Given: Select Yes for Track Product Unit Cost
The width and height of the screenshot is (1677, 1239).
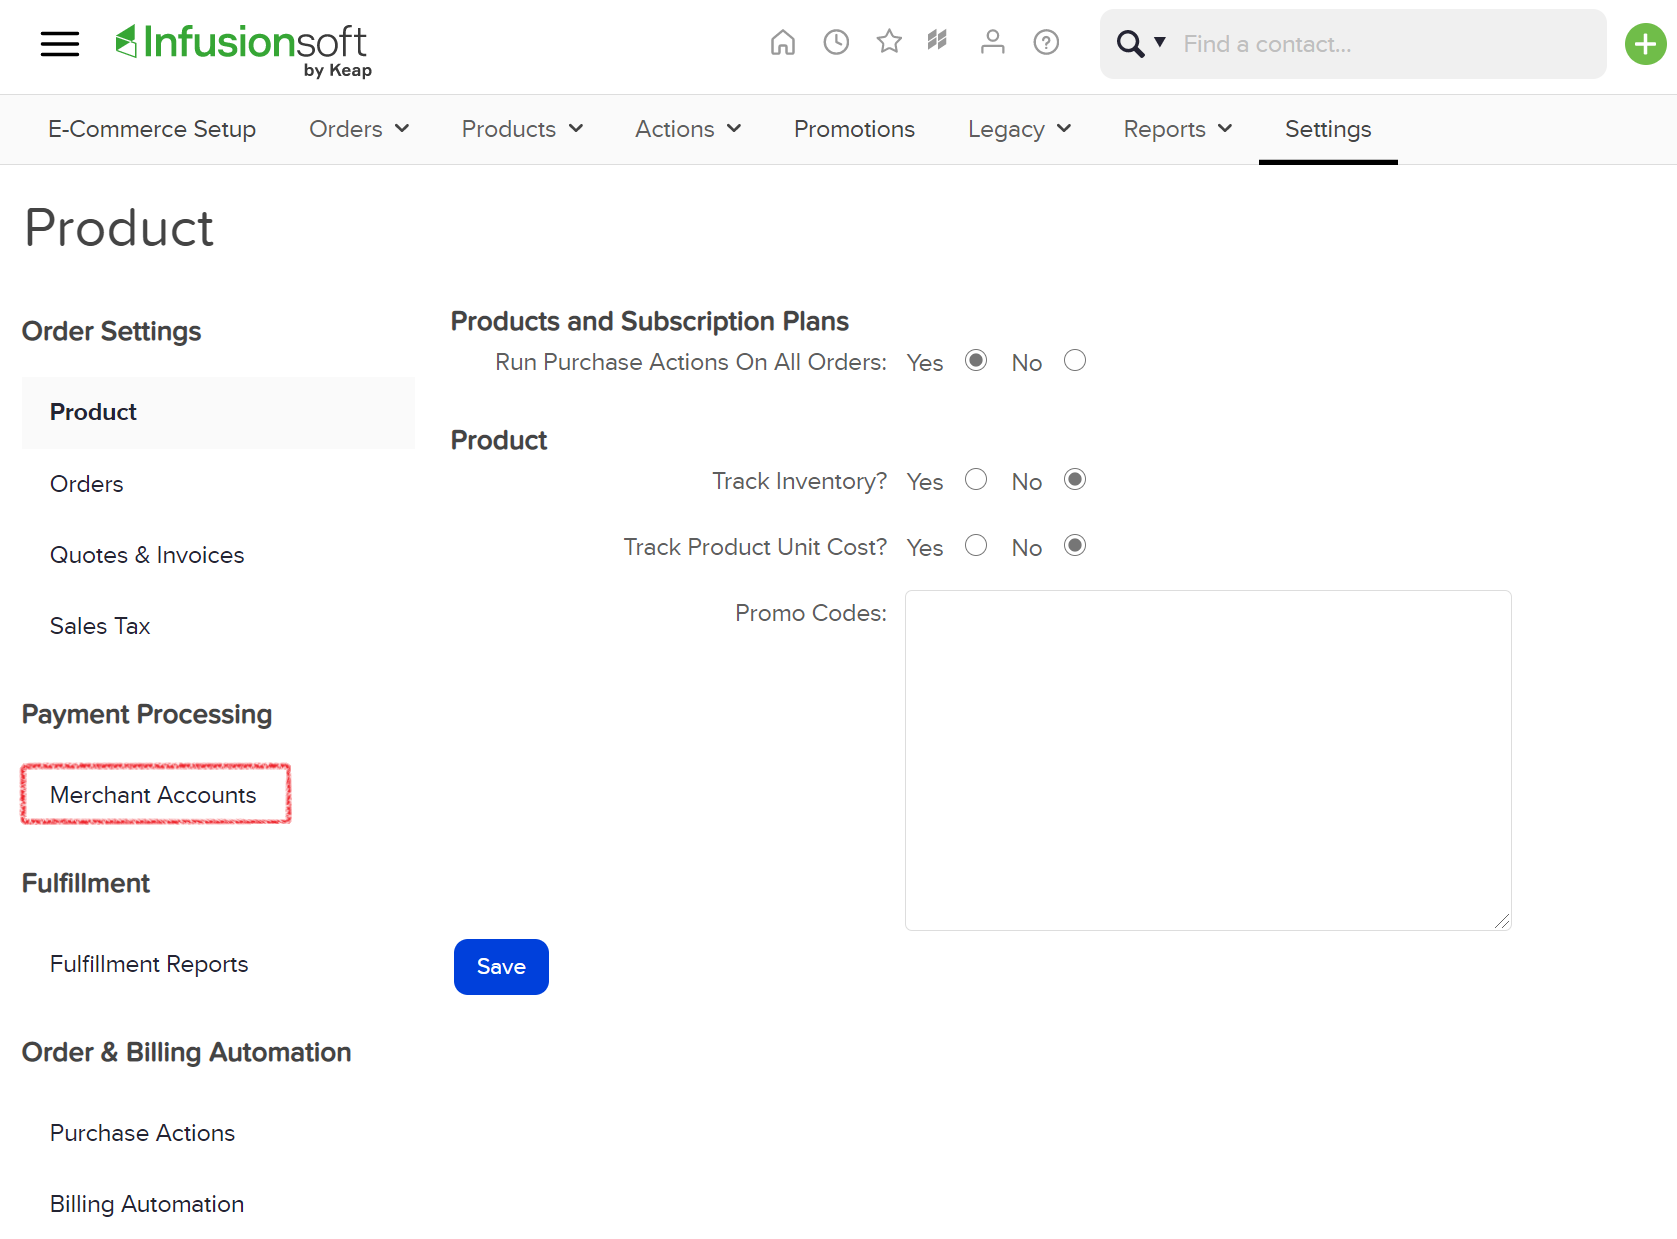Looking at the screenshot, I should (976, 545).
